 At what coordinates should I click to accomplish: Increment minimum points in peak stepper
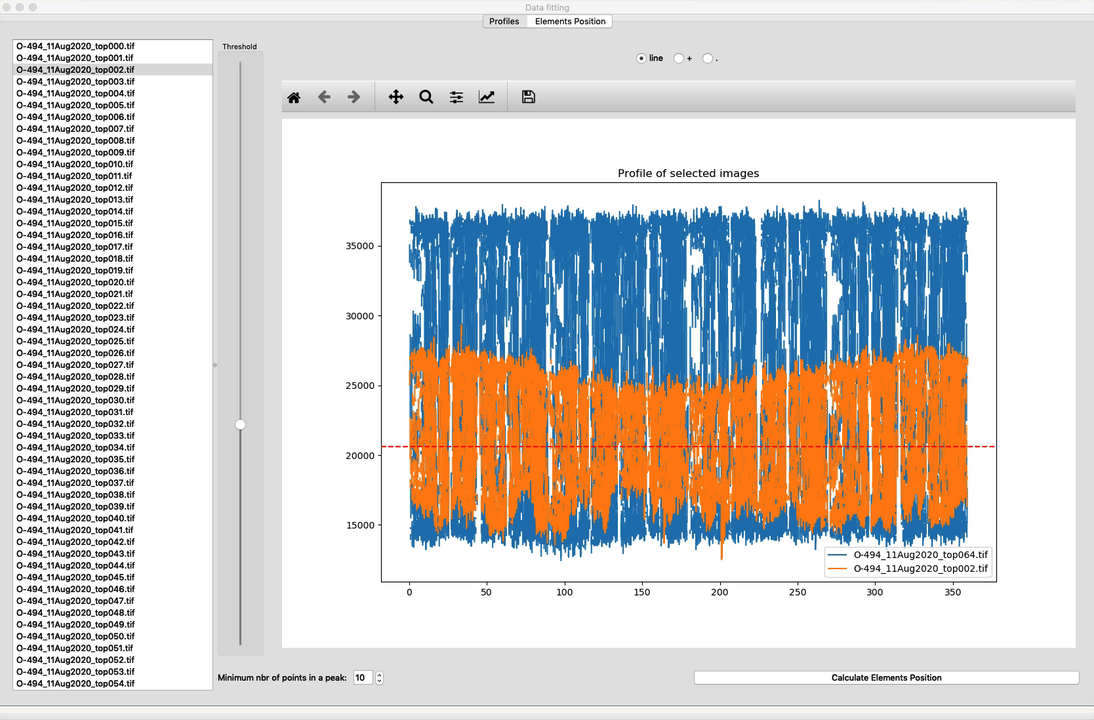coord(379,675)
